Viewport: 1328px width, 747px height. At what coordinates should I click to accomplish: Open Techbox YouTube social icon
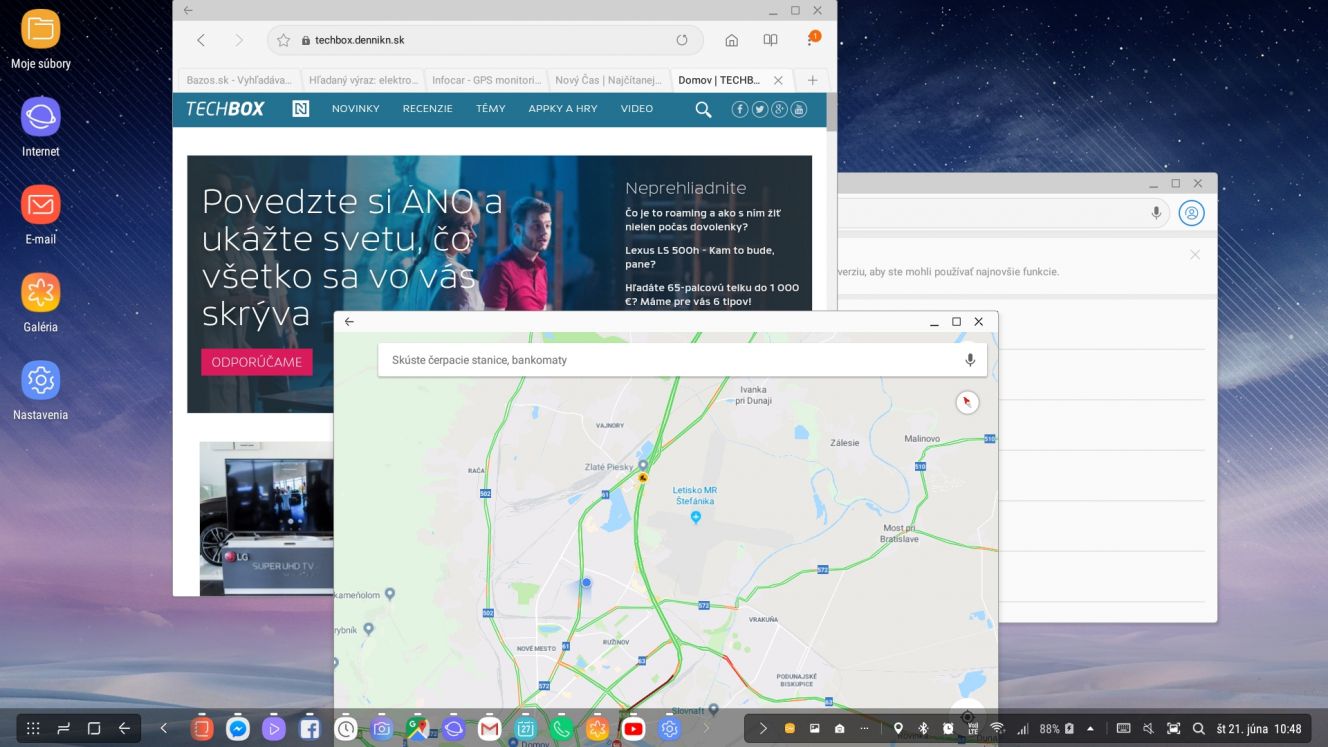798,110
